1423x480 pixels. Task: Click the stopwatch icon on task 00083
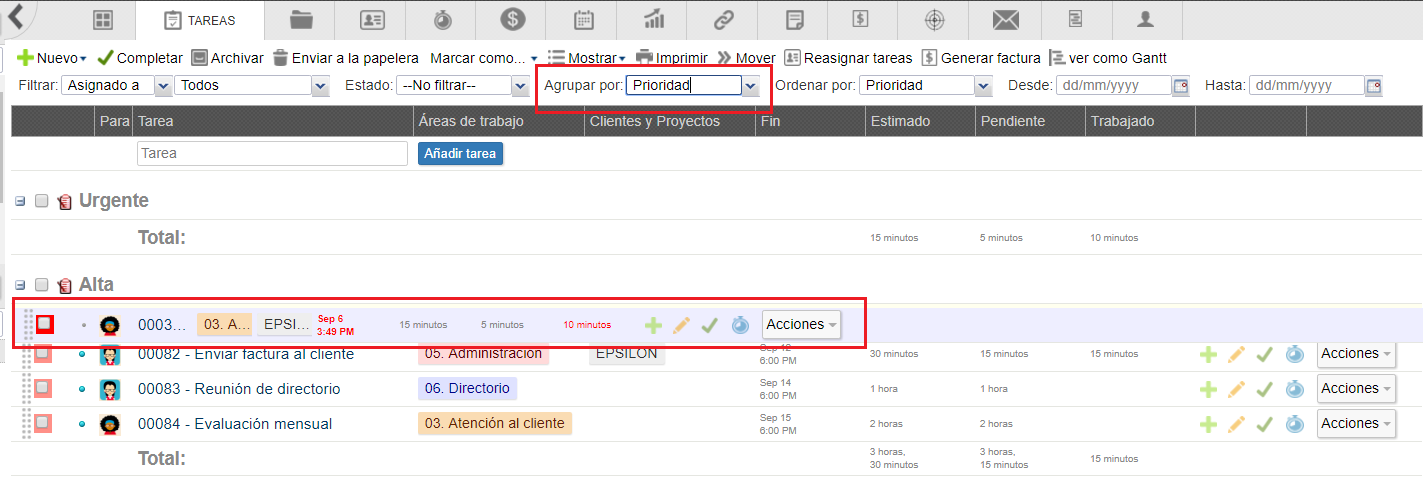tap(1294, 389)
